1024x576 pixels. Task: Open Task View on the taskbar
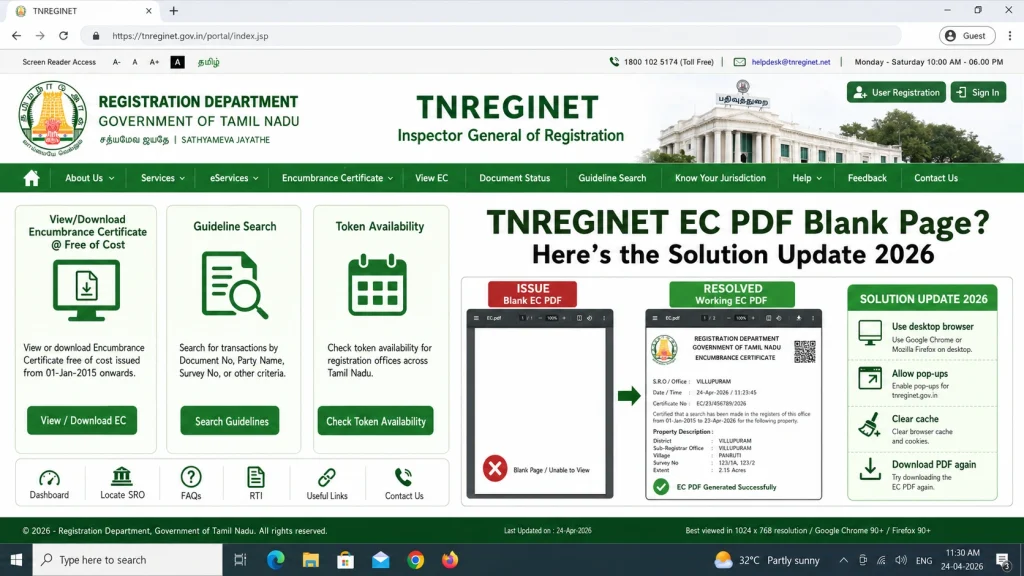click(x=240, y=560)
